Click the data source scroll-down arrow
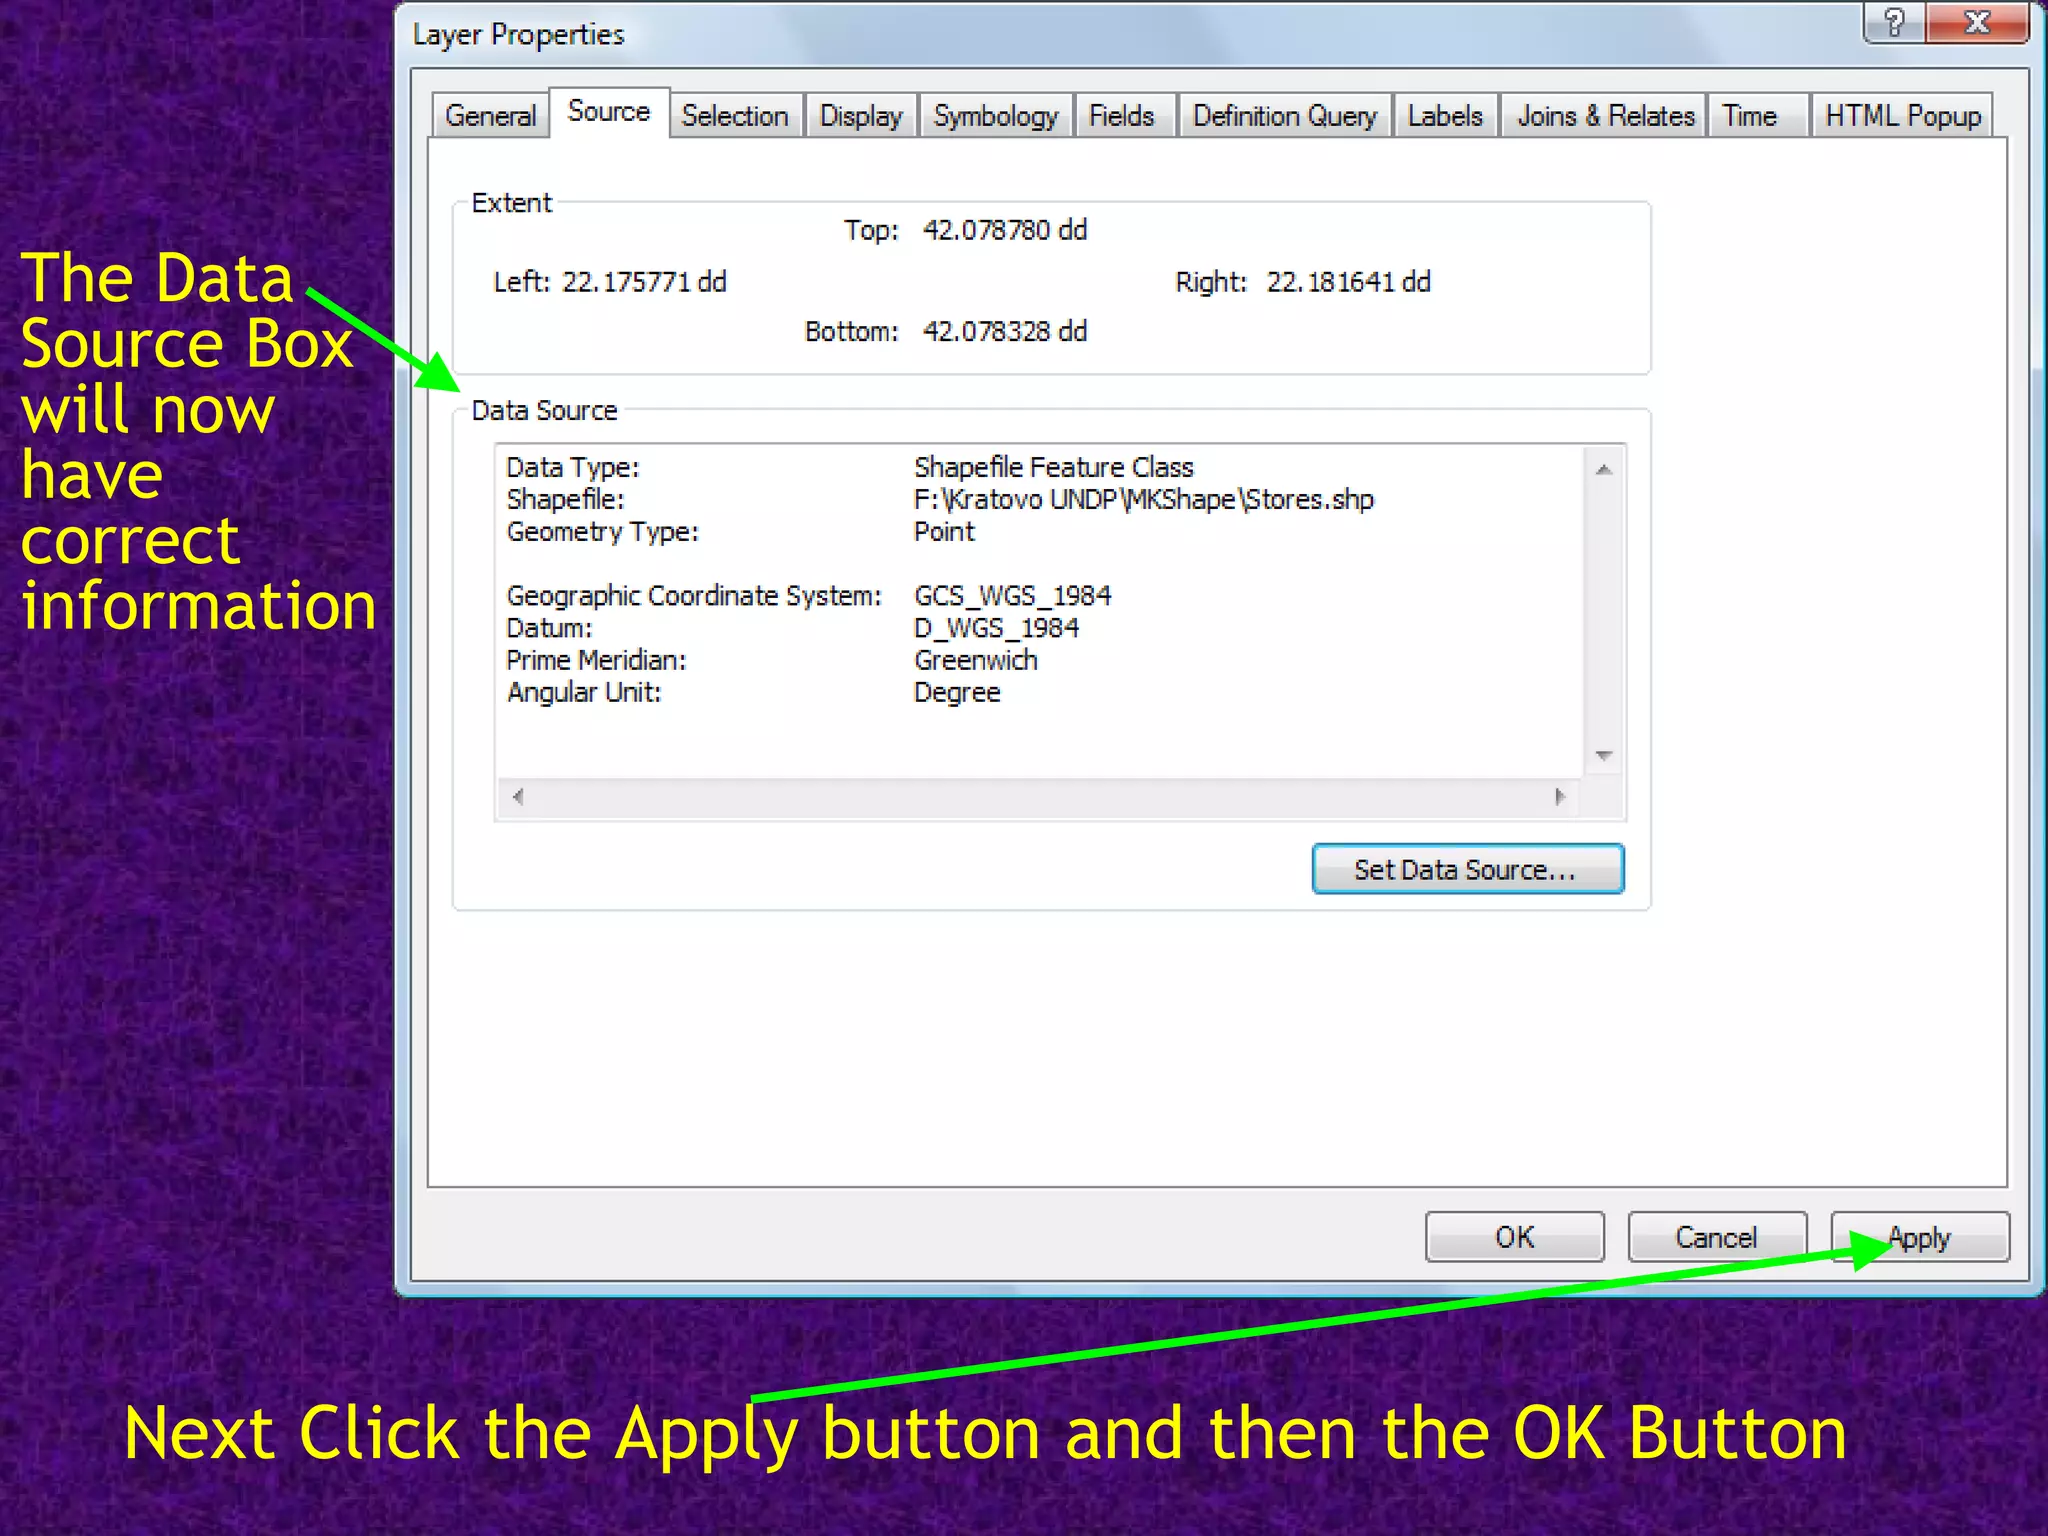This screenshot has width=2048, height=1536. [1604, 755]
